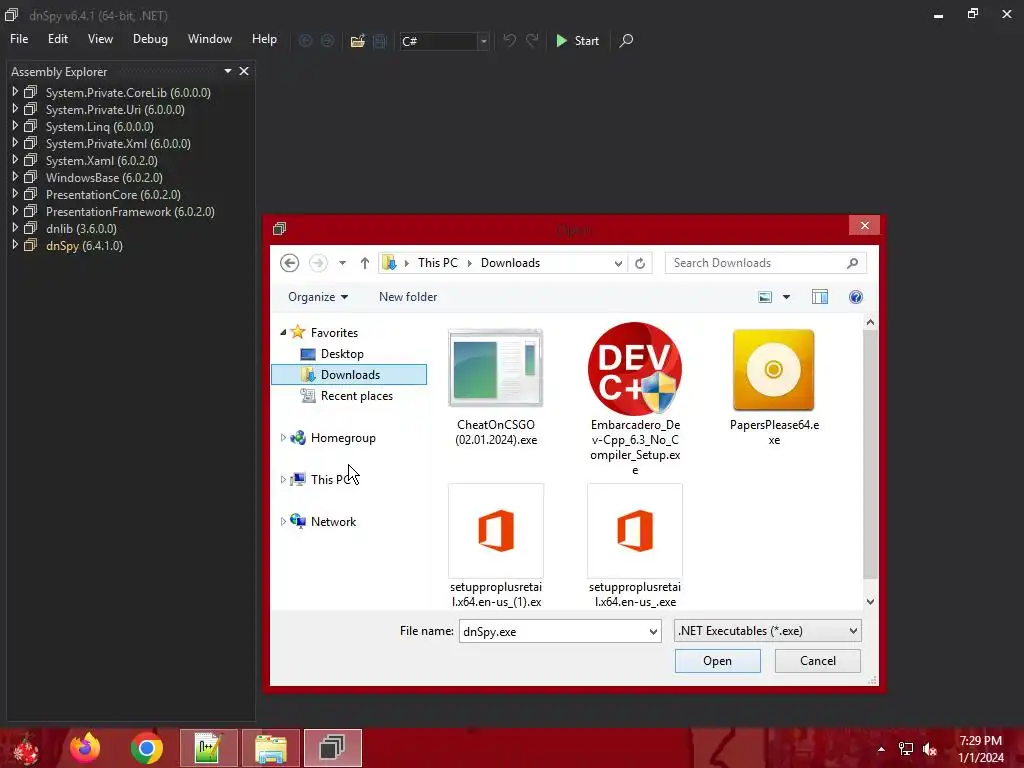Toggle the preview pane icon
1024x768 pixels.
coord(820,297)
